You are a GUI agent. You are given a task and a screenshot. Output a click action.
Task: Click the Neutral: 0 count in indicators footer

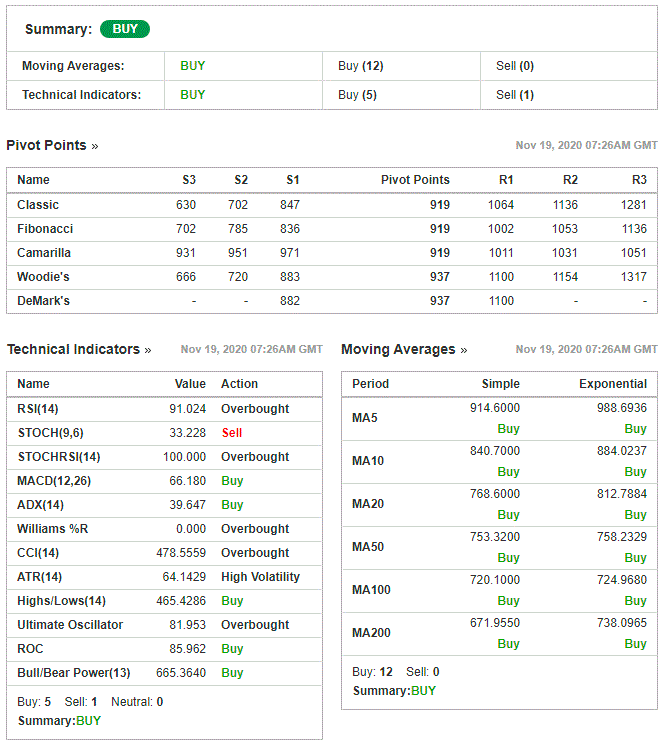pos(137,702)
